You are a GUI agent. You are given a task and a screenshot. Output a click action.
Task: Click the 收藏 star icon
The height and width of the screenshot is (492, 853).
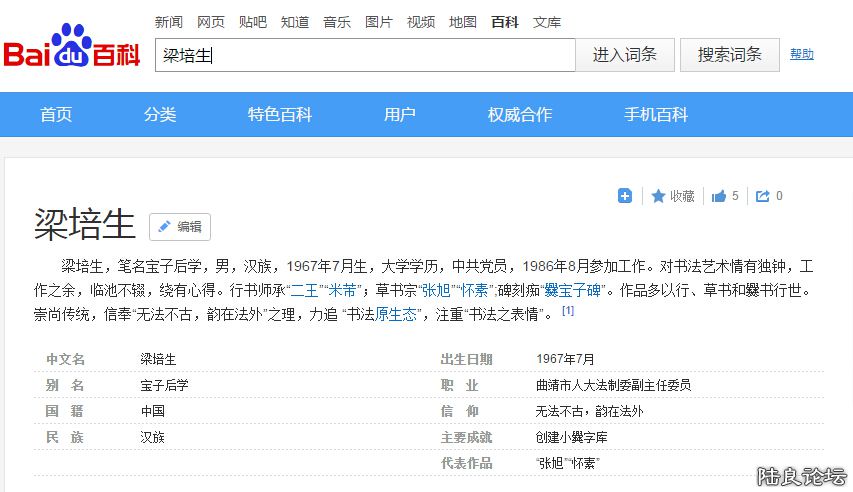click(658, 196)
